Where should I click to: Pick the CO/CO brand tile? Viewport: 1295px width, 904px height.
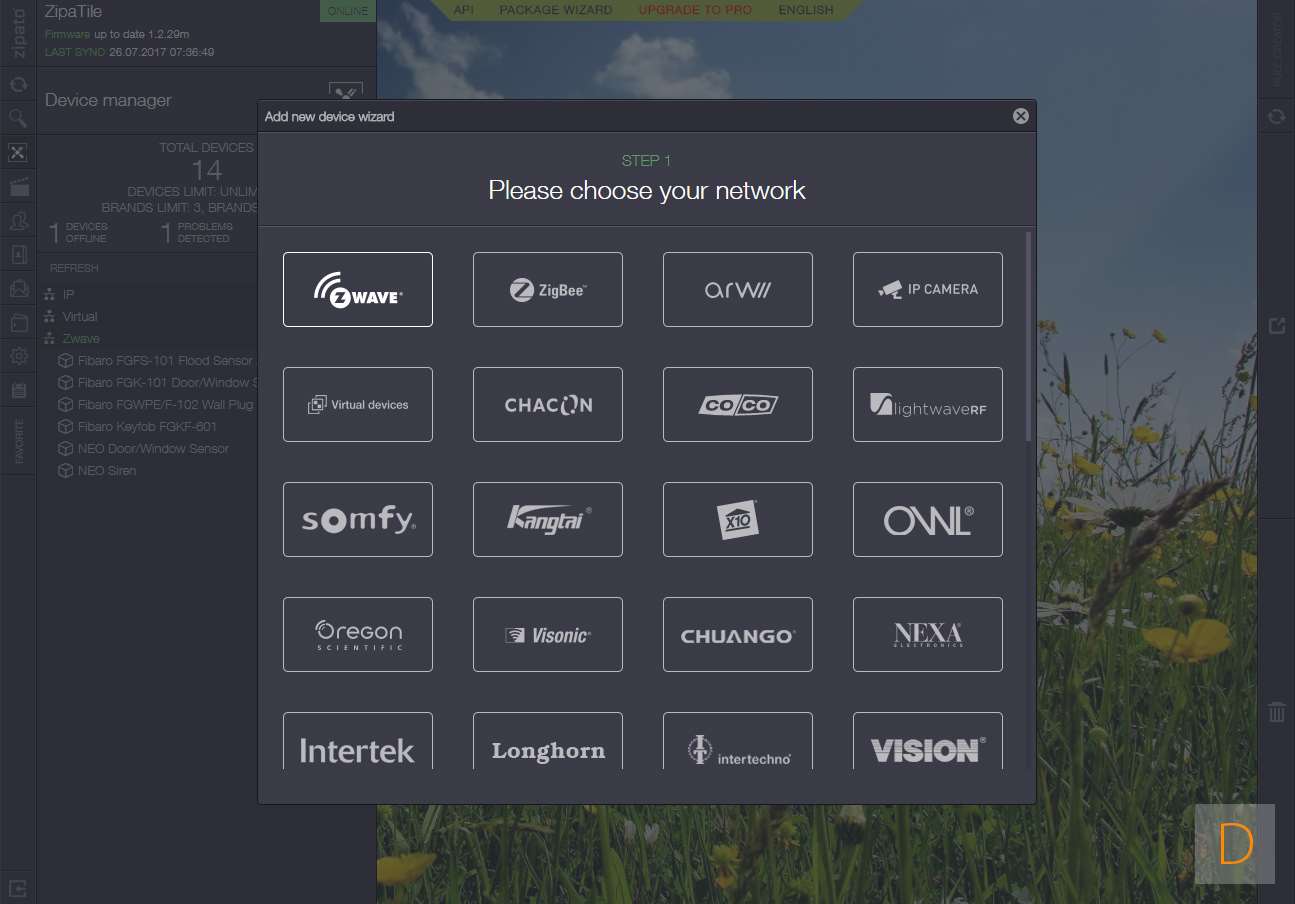738,404
